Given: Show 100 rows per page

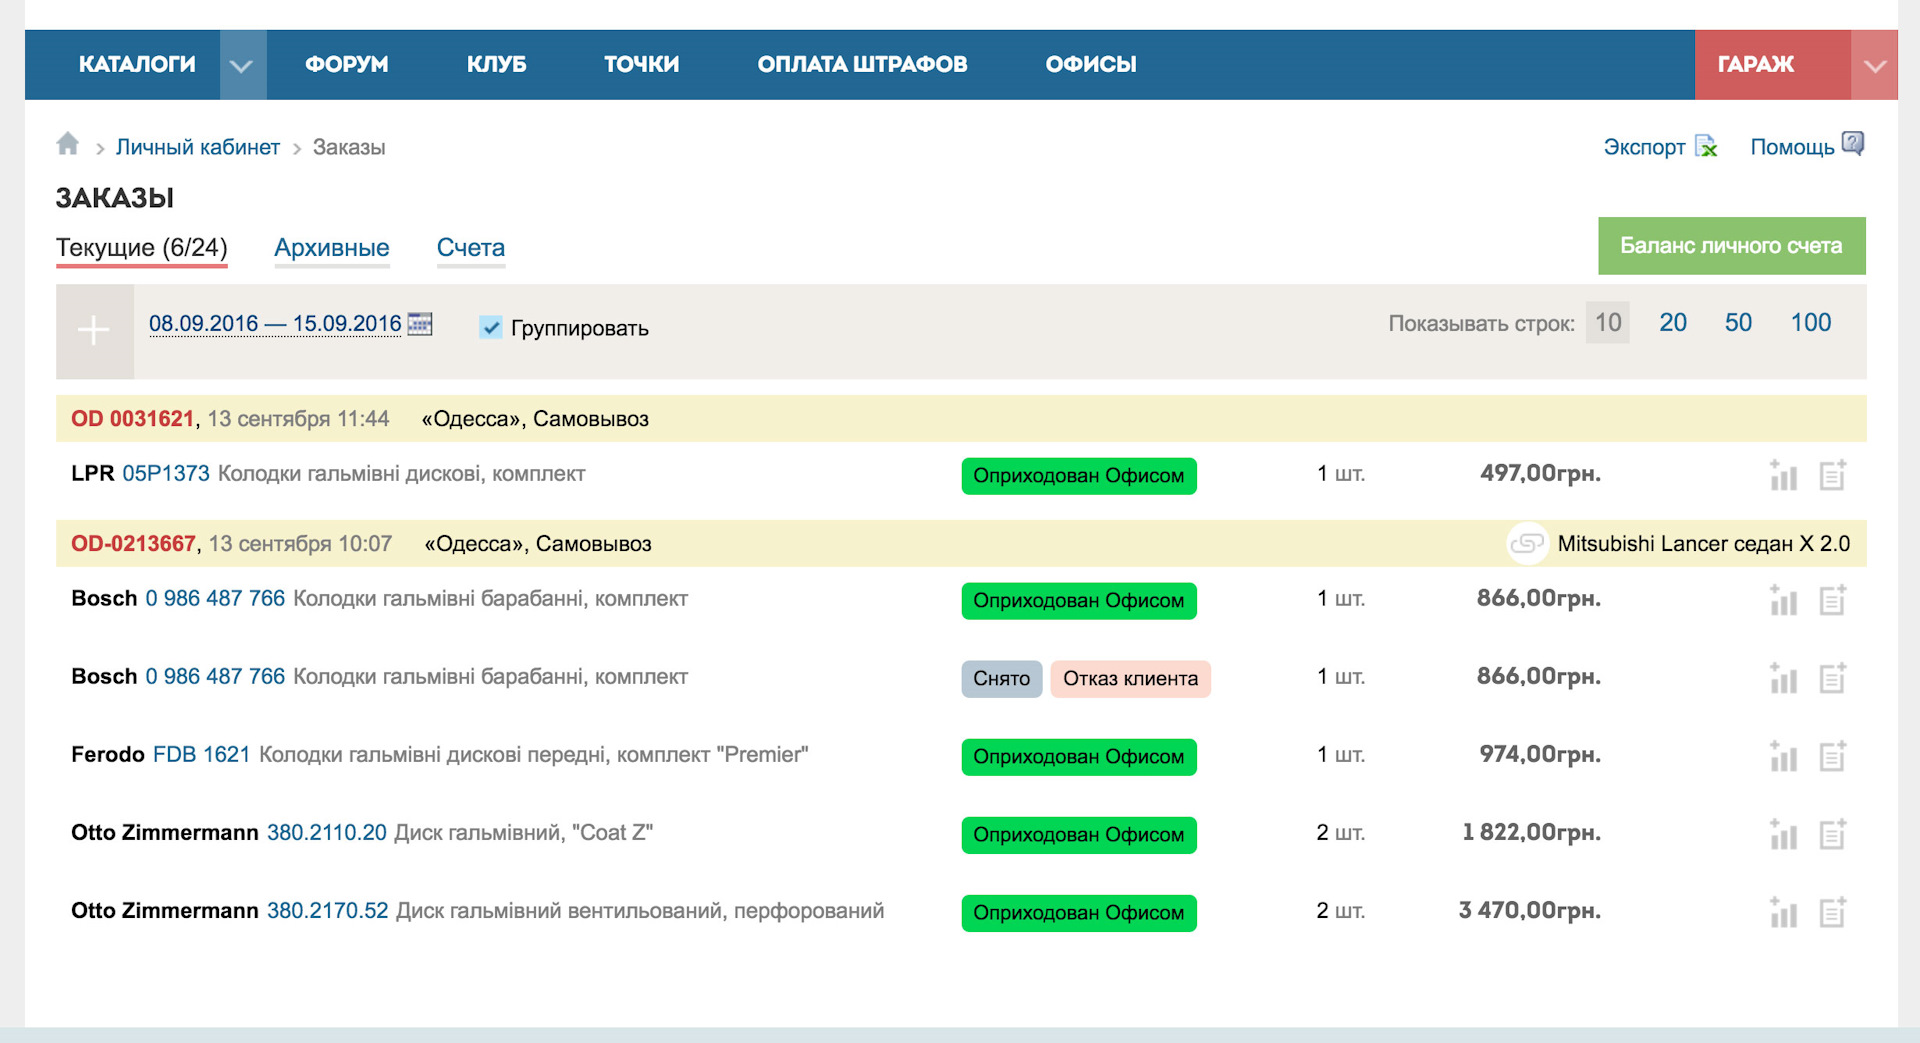Looking at the screenshot, I should 1810,323.
